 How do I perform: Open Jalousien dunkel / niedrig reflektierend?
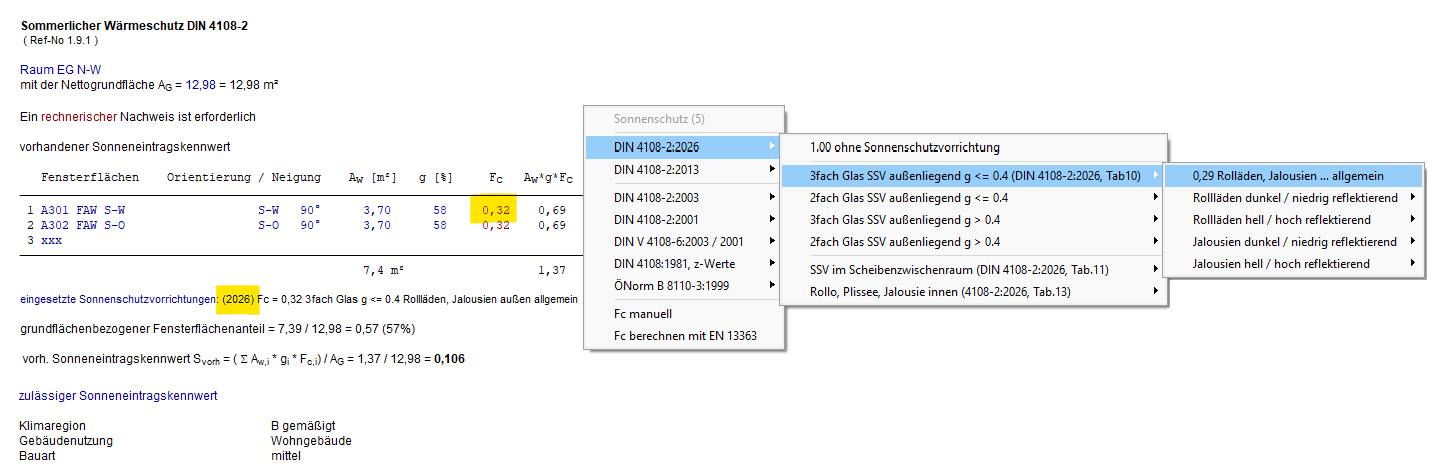1294,241
